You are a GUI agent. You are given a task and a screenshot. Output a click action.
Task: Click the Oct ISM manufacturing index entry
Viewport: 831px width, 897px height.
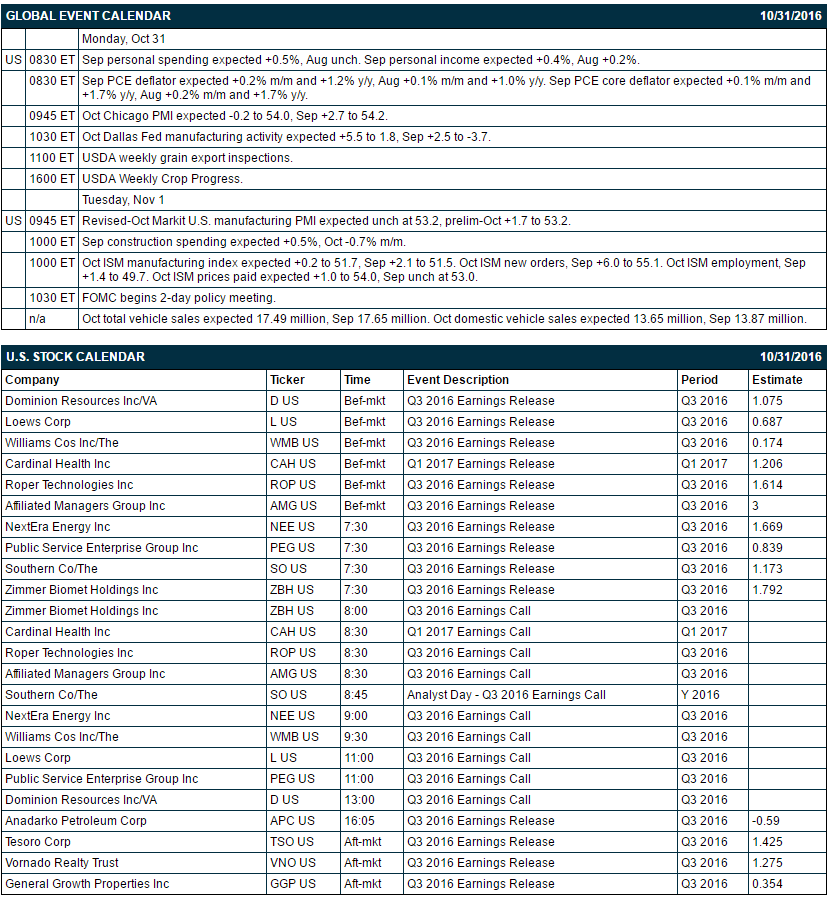coord(444,270)
